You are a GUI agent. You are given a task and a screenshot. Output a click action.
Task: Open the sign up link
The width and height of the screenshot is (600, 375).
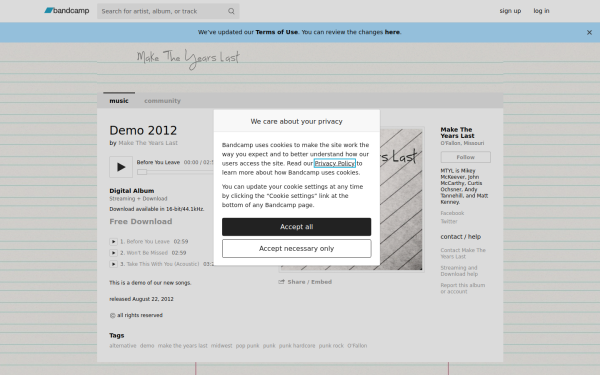pyautogui.click(x=510, y=11)
